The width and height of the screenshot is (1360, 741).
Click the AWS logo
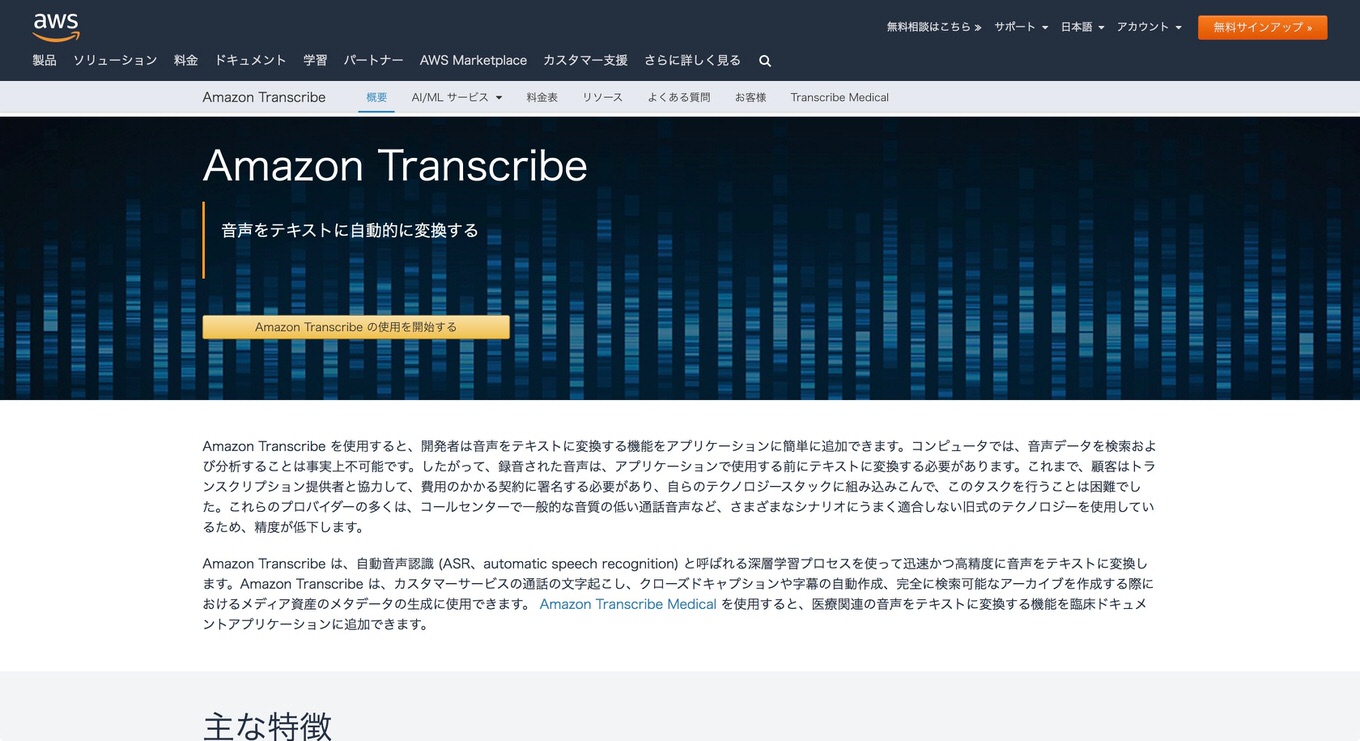[x=56, y=27]
